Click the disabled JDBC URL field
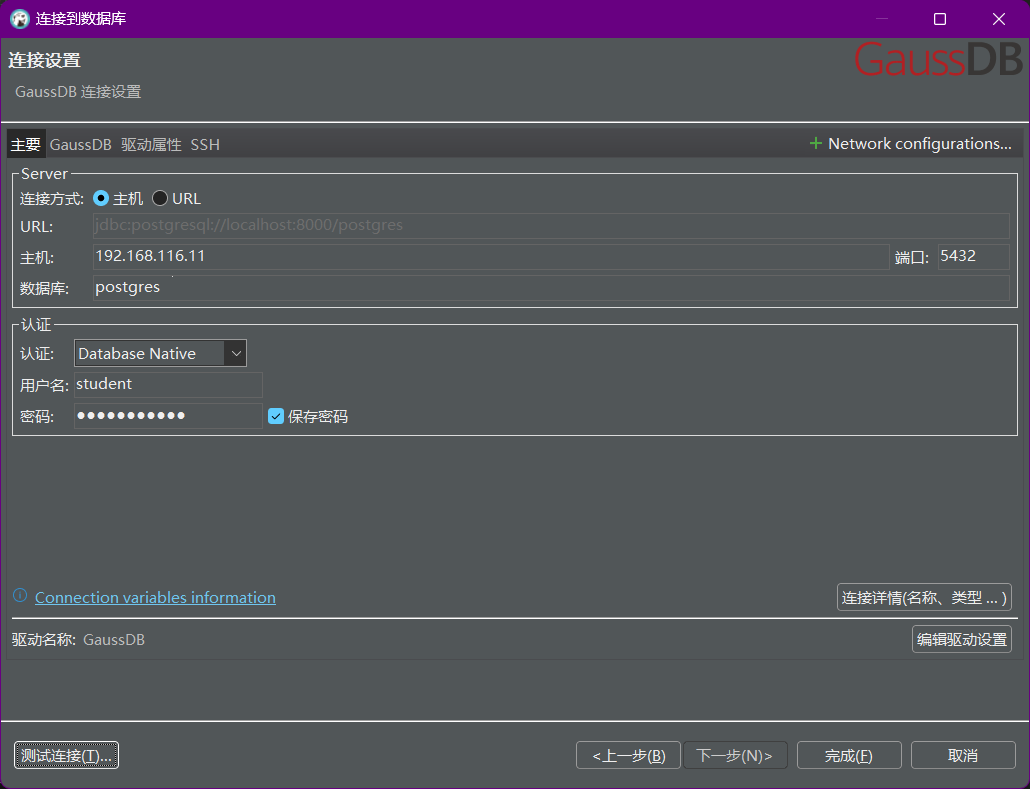Image resolution: width=1030 pixels, height=789 pixels. (551, 225)
